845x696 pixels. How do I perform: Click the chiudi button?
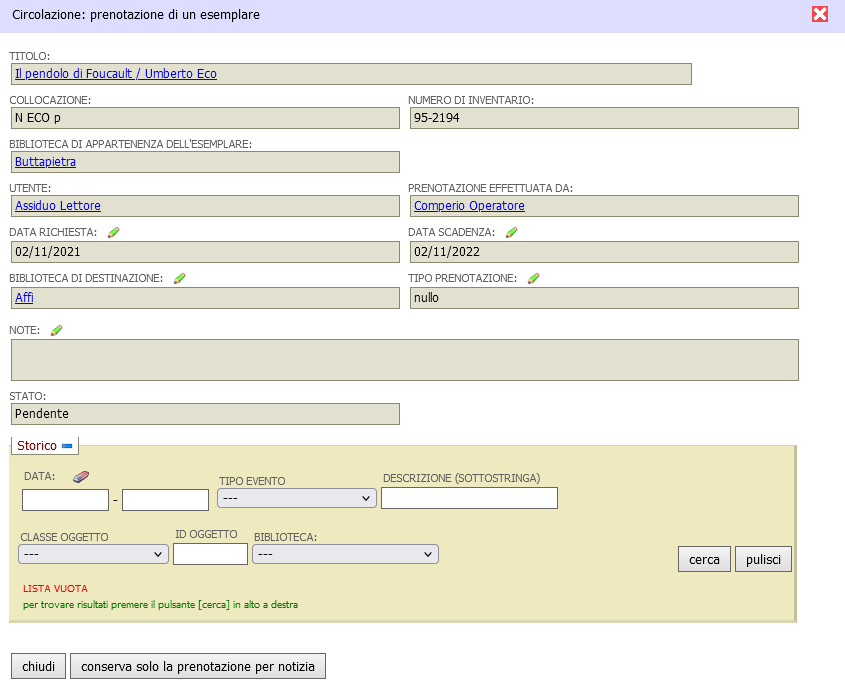(x=39, y=667)
